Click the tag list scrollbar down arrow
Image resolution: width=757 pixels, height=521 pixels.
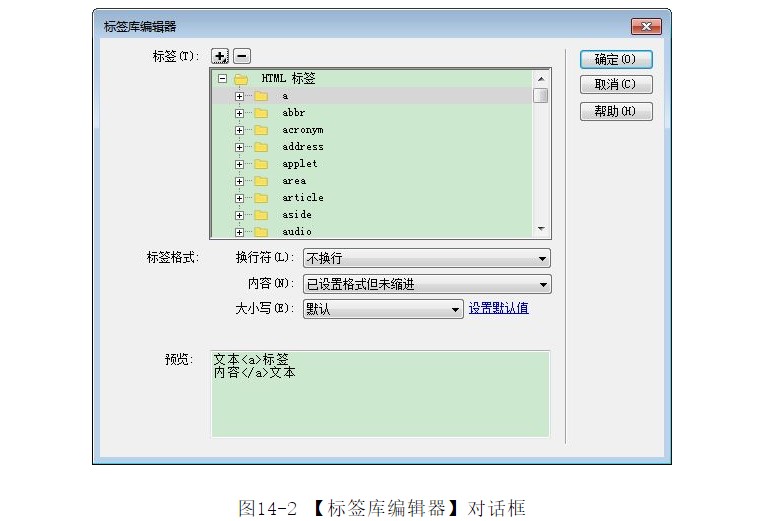tap(541, 229)
